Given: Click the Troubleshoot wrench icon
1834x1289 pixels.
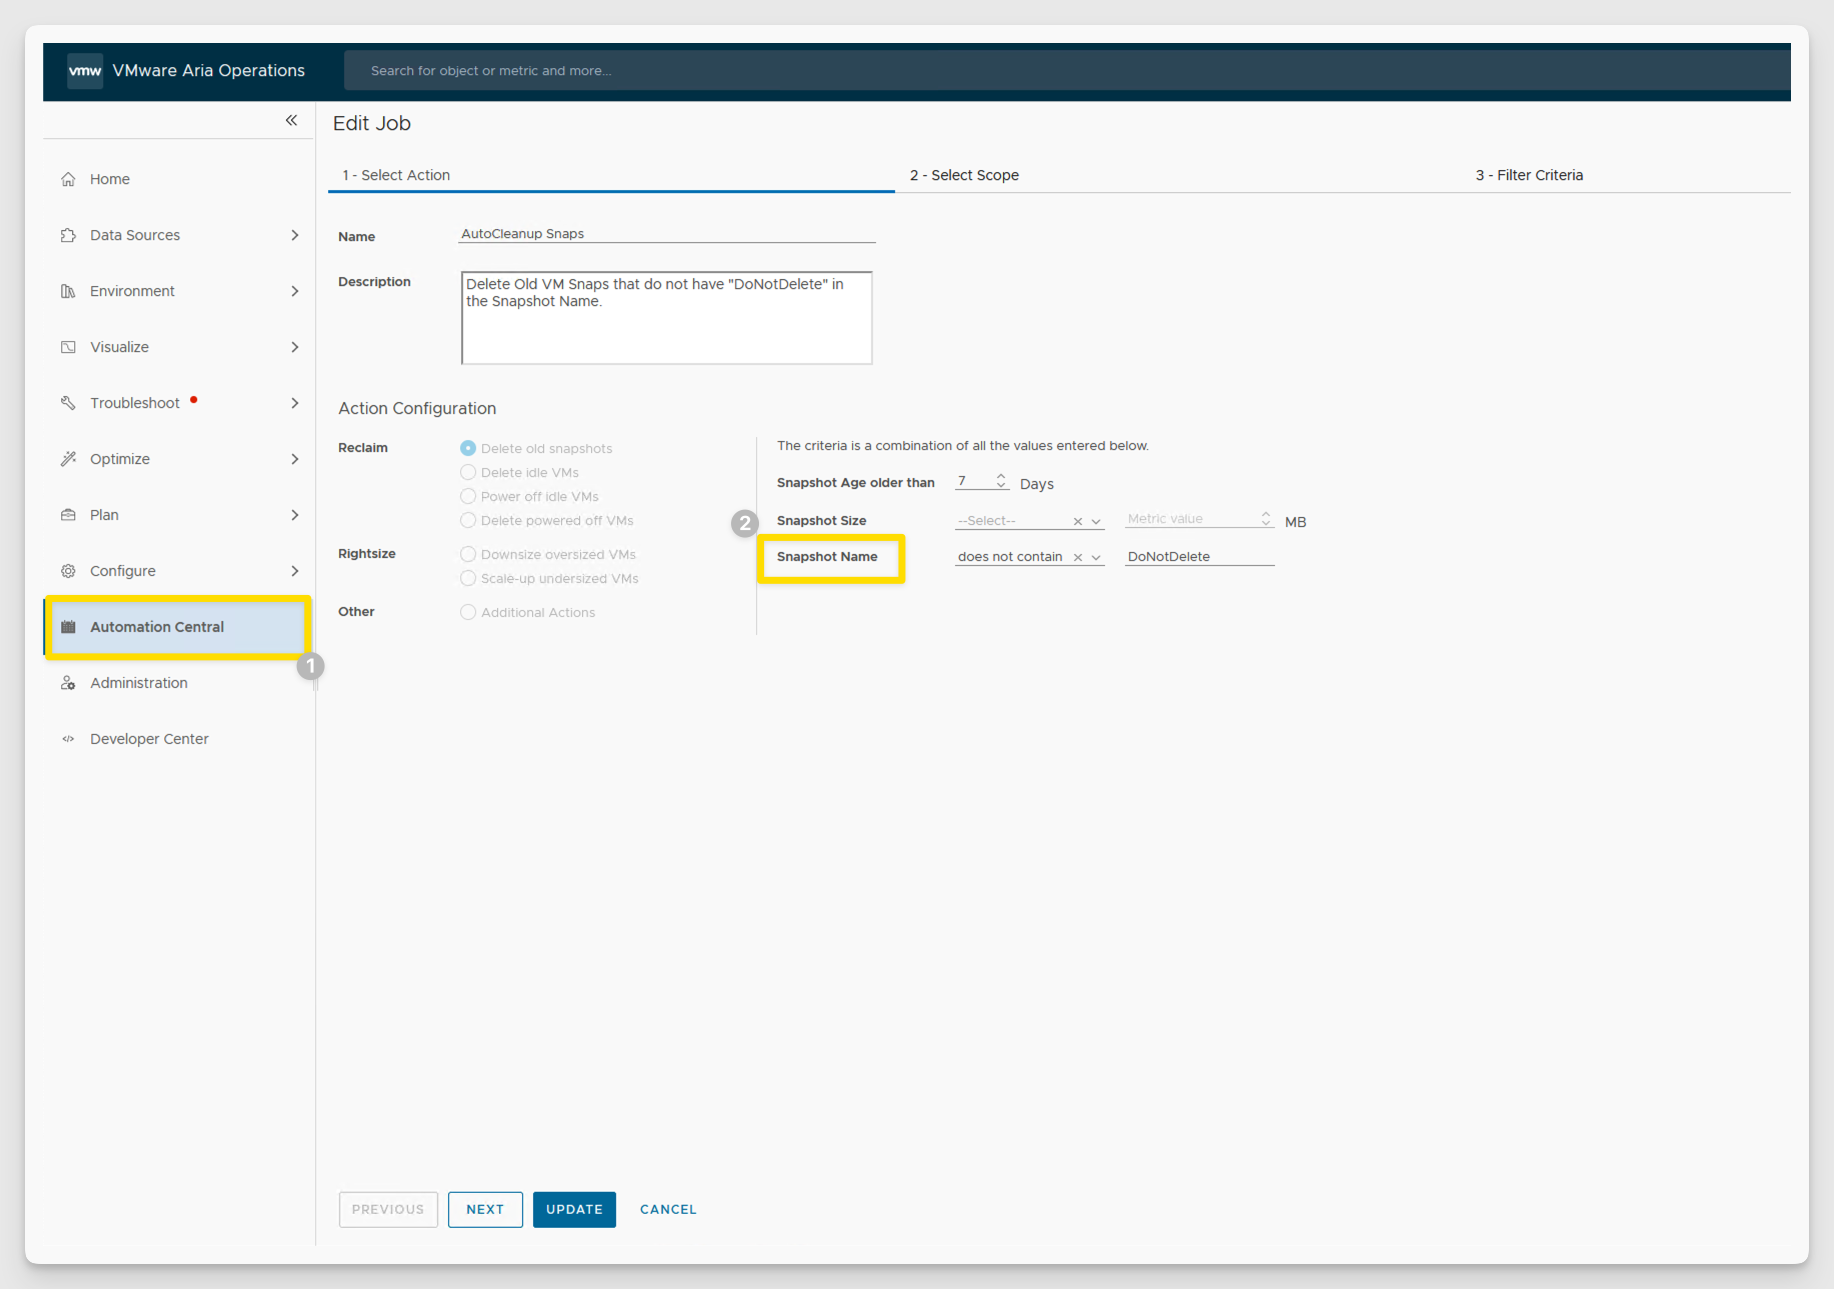Looking at the screenshot, I should [68, 403].
